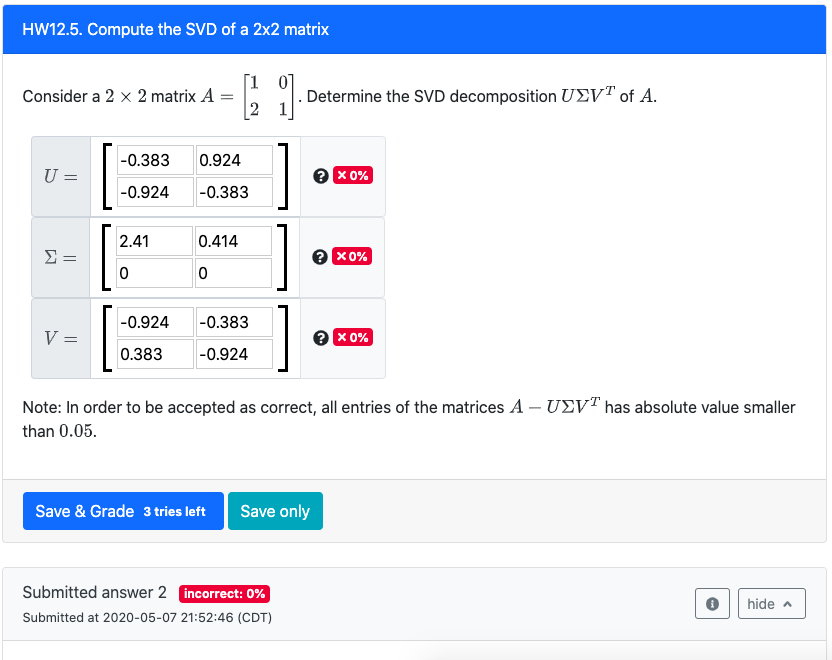Collapse Submitted answer 2 using hide button
832x660 pixels.
[771, 603]
